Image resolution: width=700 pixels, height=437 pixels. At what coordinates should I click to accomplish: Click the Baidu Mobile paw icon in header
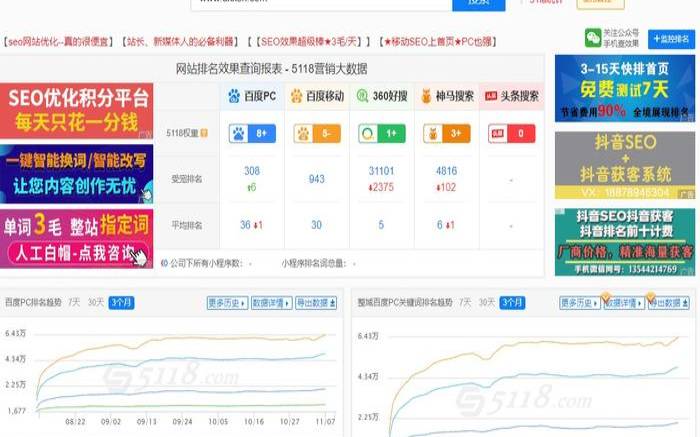point(296,96)
